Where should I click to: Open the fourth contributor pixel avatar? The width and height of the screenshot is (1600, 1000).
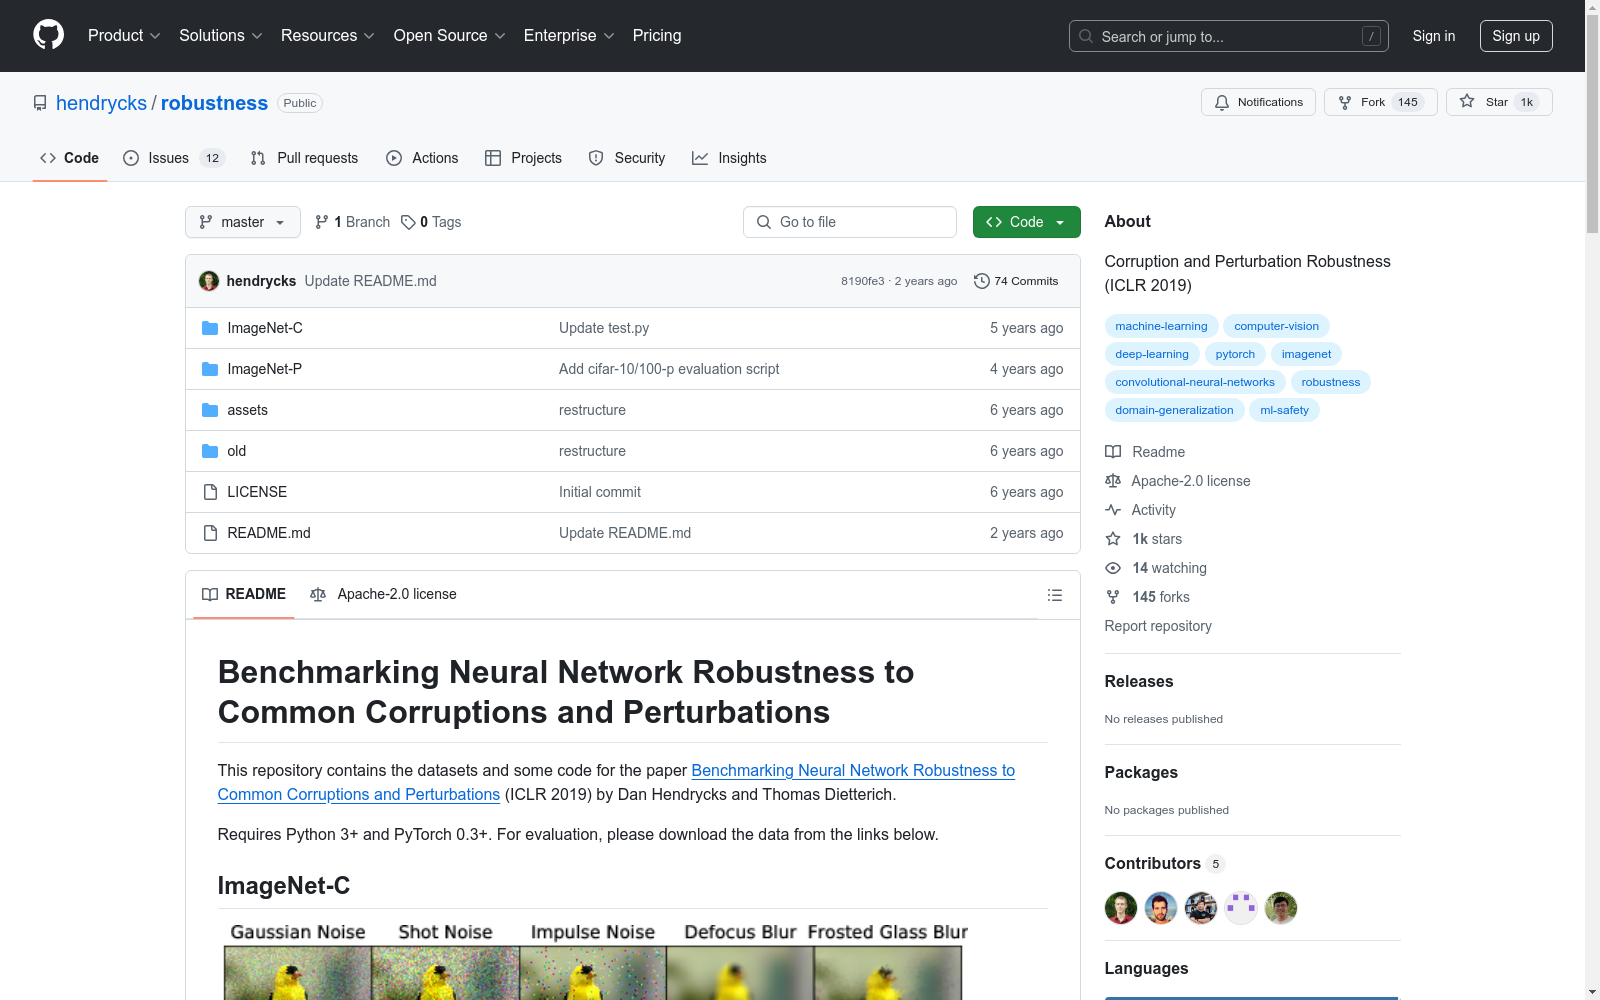pos(1241,908)
